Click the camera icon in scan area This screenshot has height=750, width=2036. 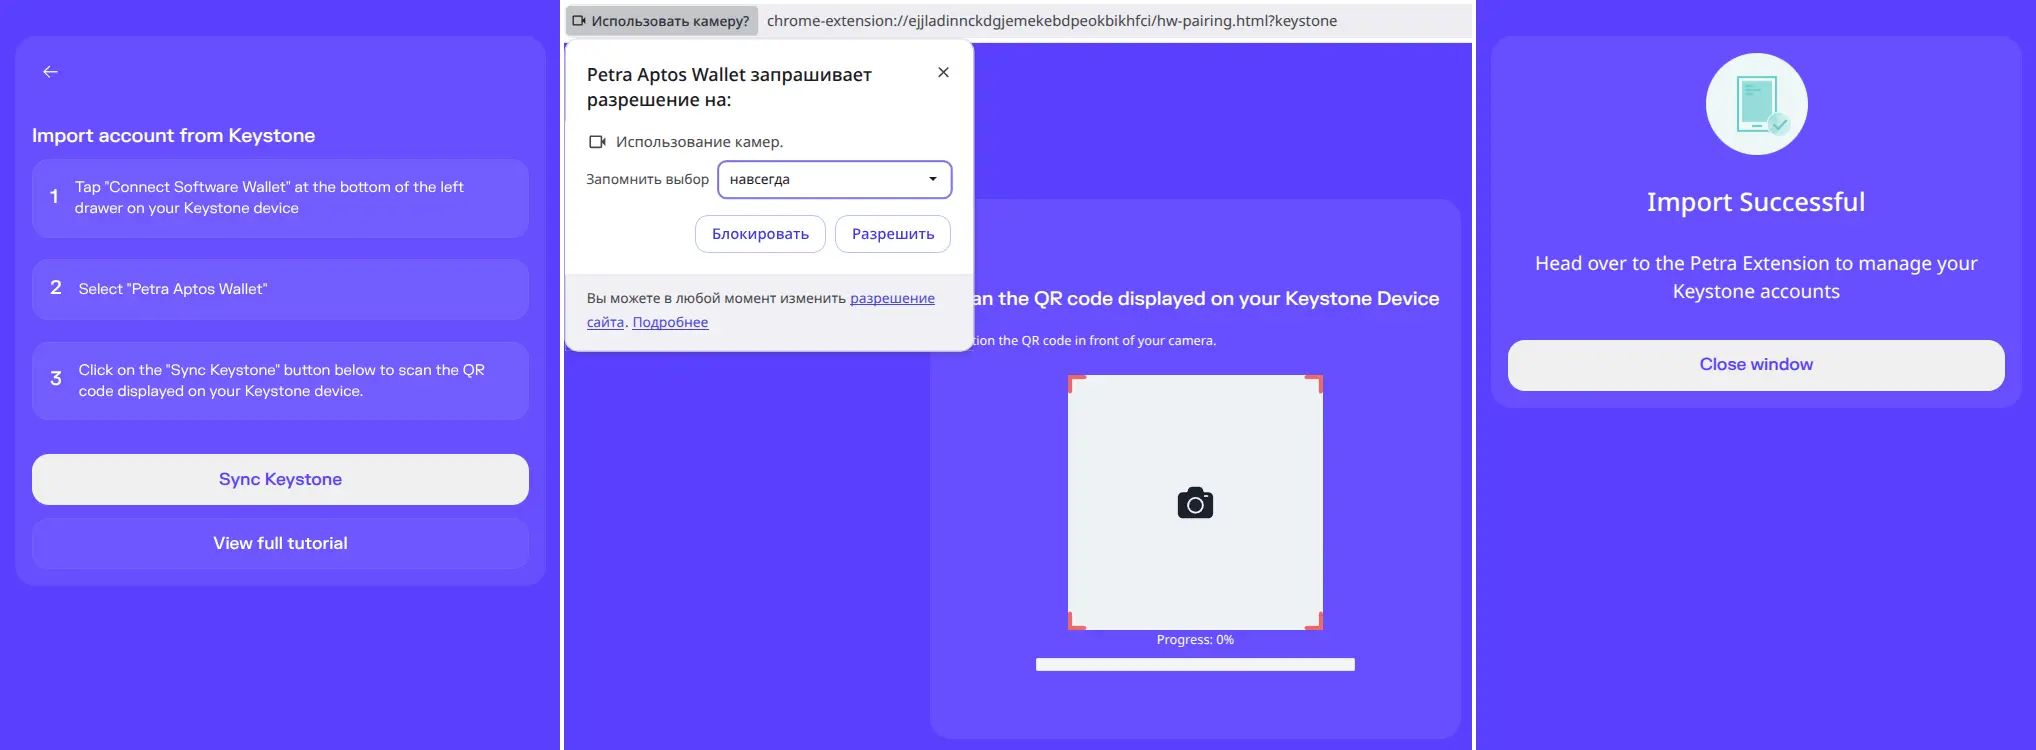[1195, 503]
